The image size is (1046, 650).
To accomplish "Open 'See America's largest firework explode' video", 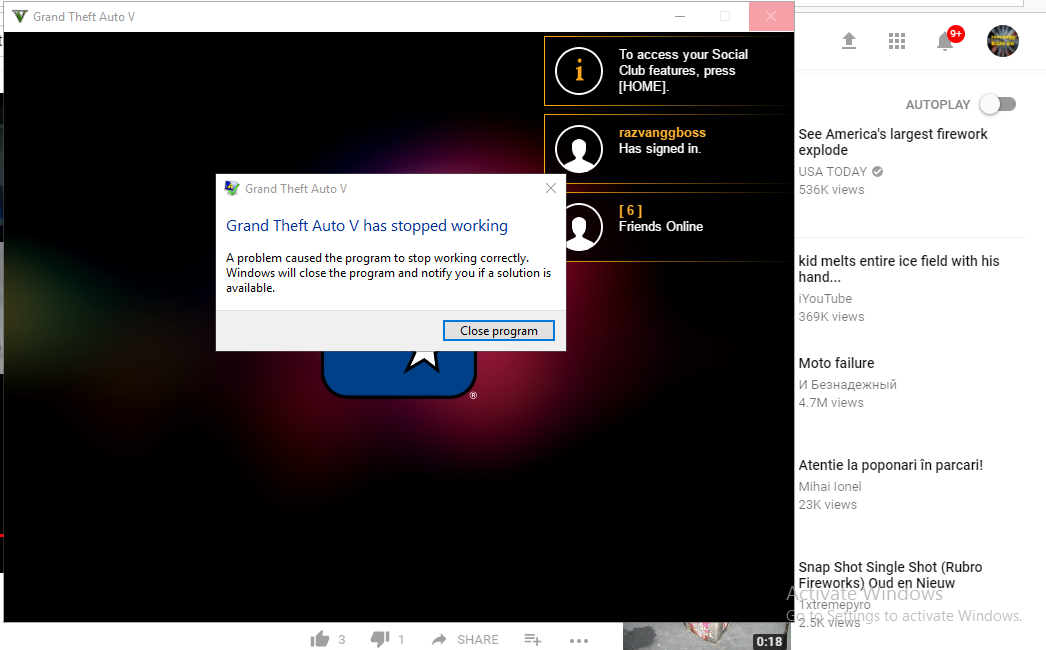I will click(893, 141).
